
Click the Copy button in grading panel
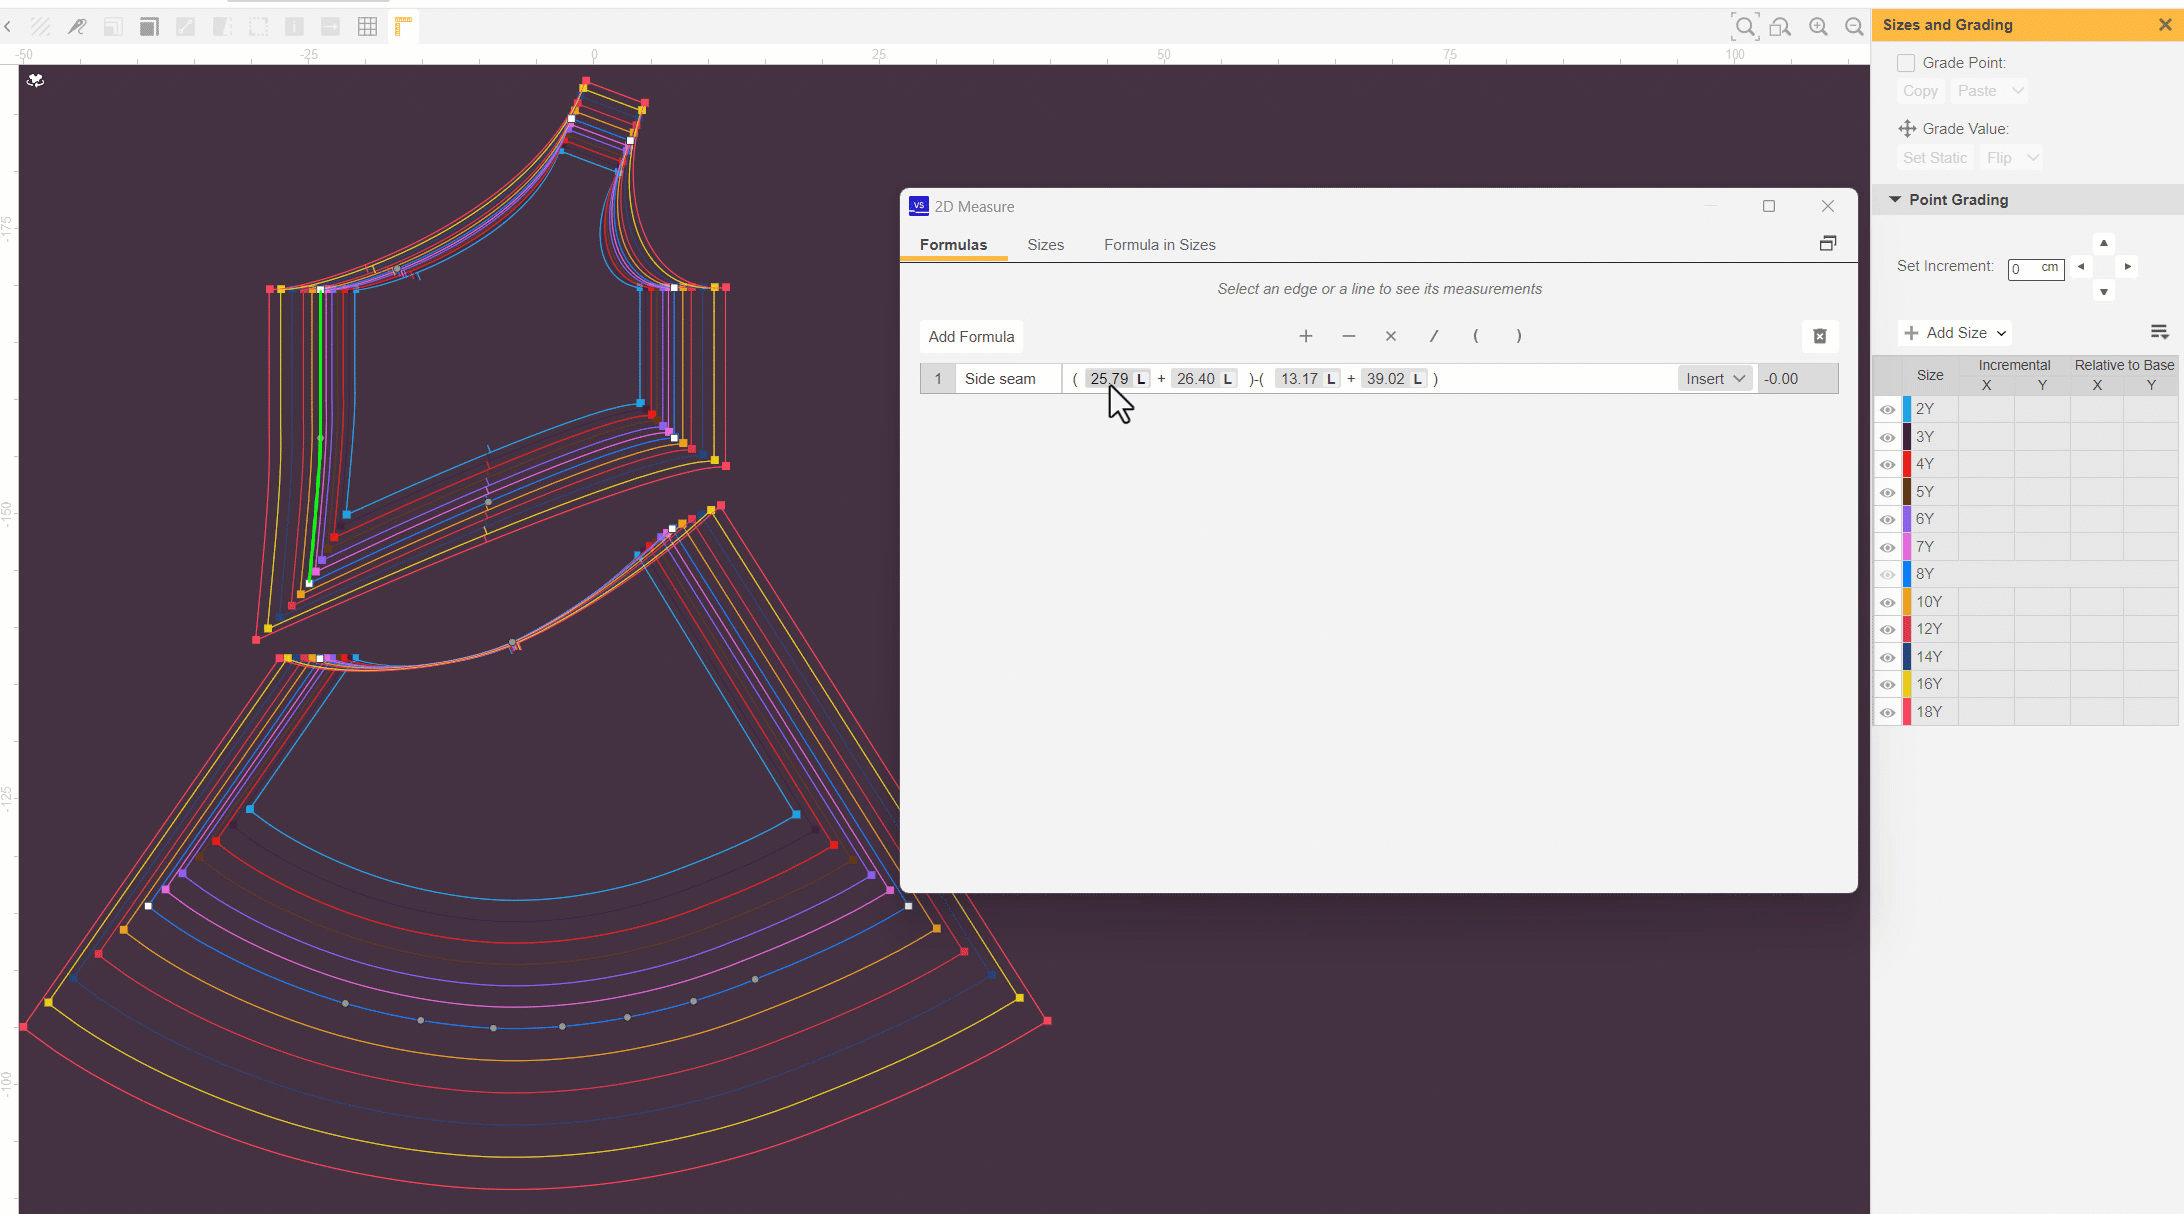pos(1920,91)
